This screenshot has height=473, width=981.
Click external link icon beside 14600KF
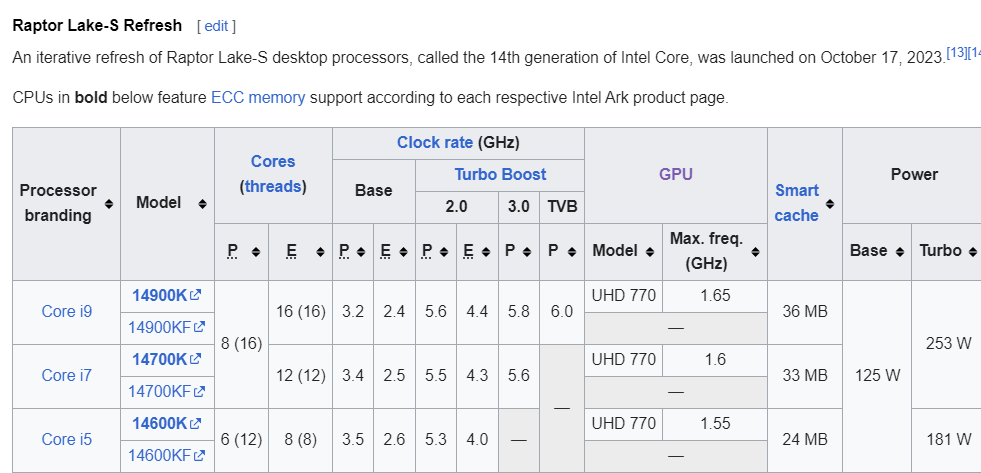tap(199, 455)
